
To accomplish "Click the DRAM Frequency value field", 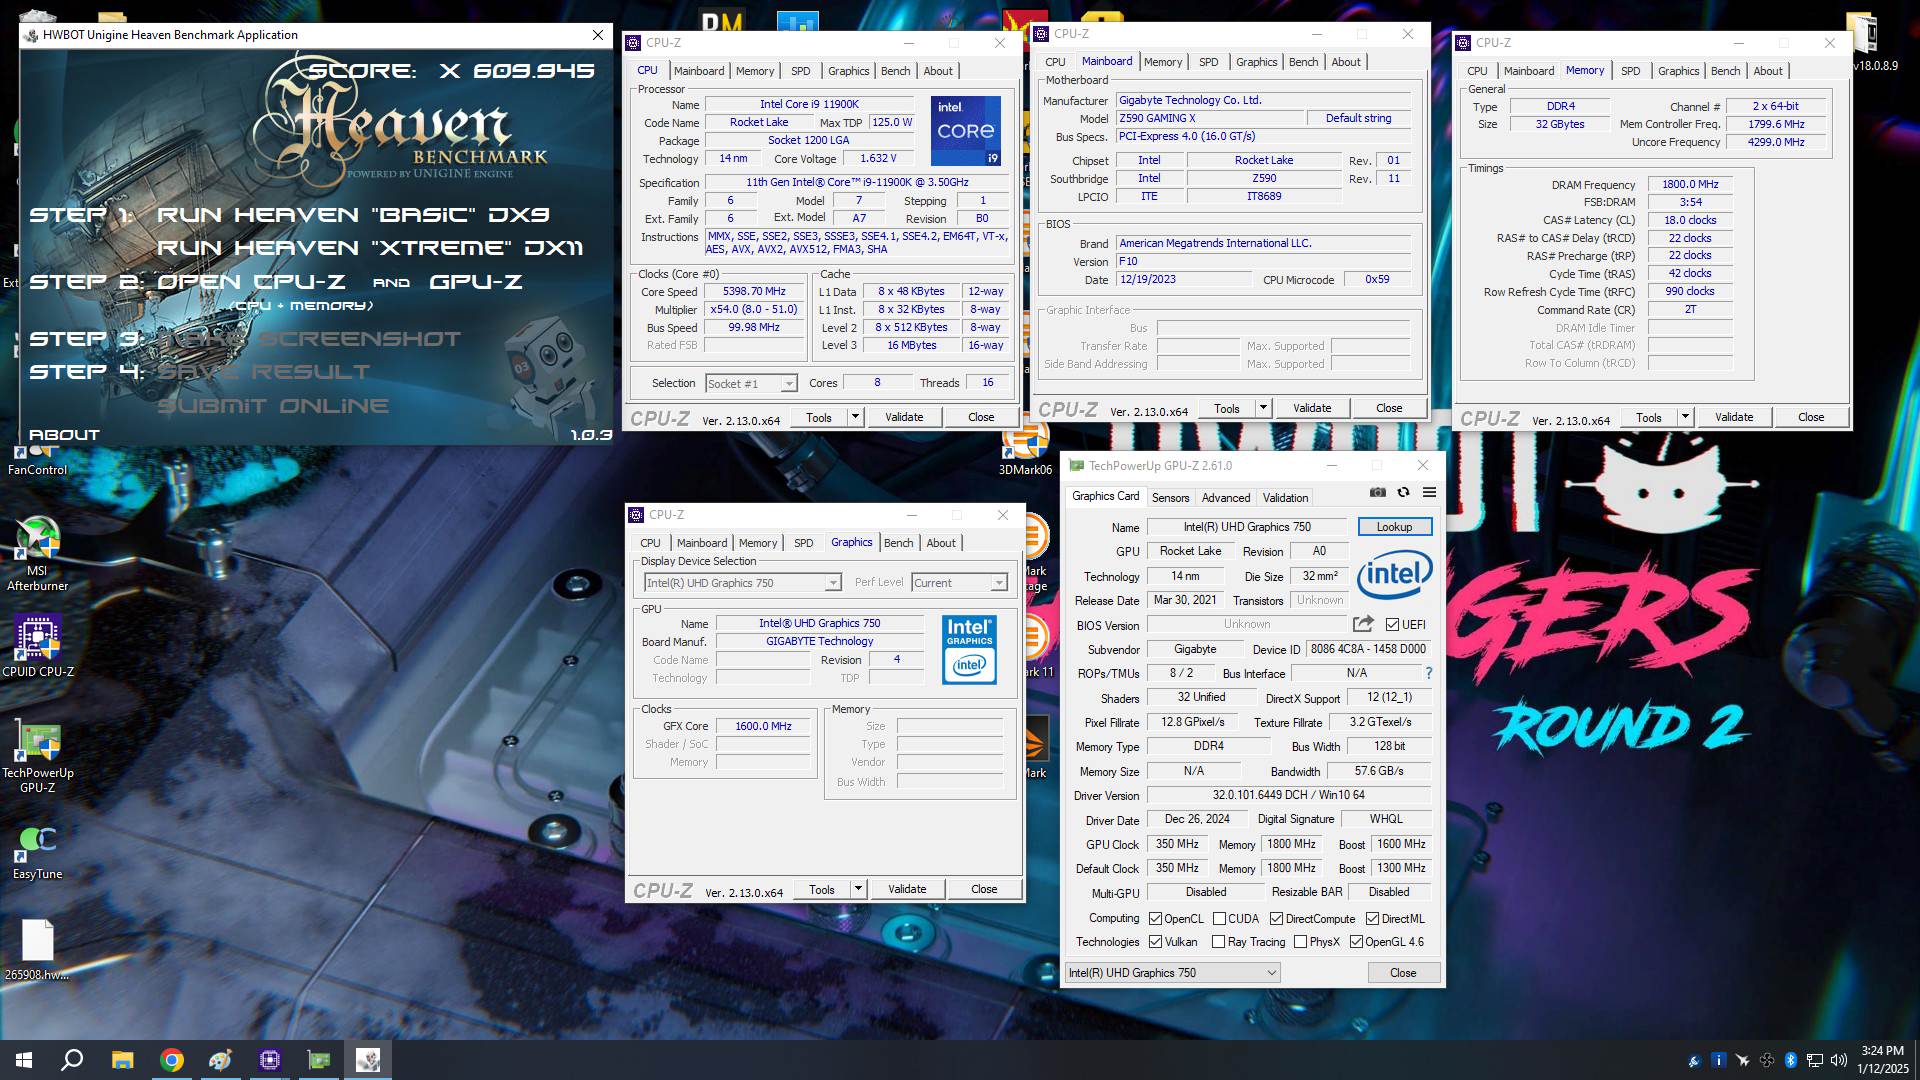I will pos(1690,184).
